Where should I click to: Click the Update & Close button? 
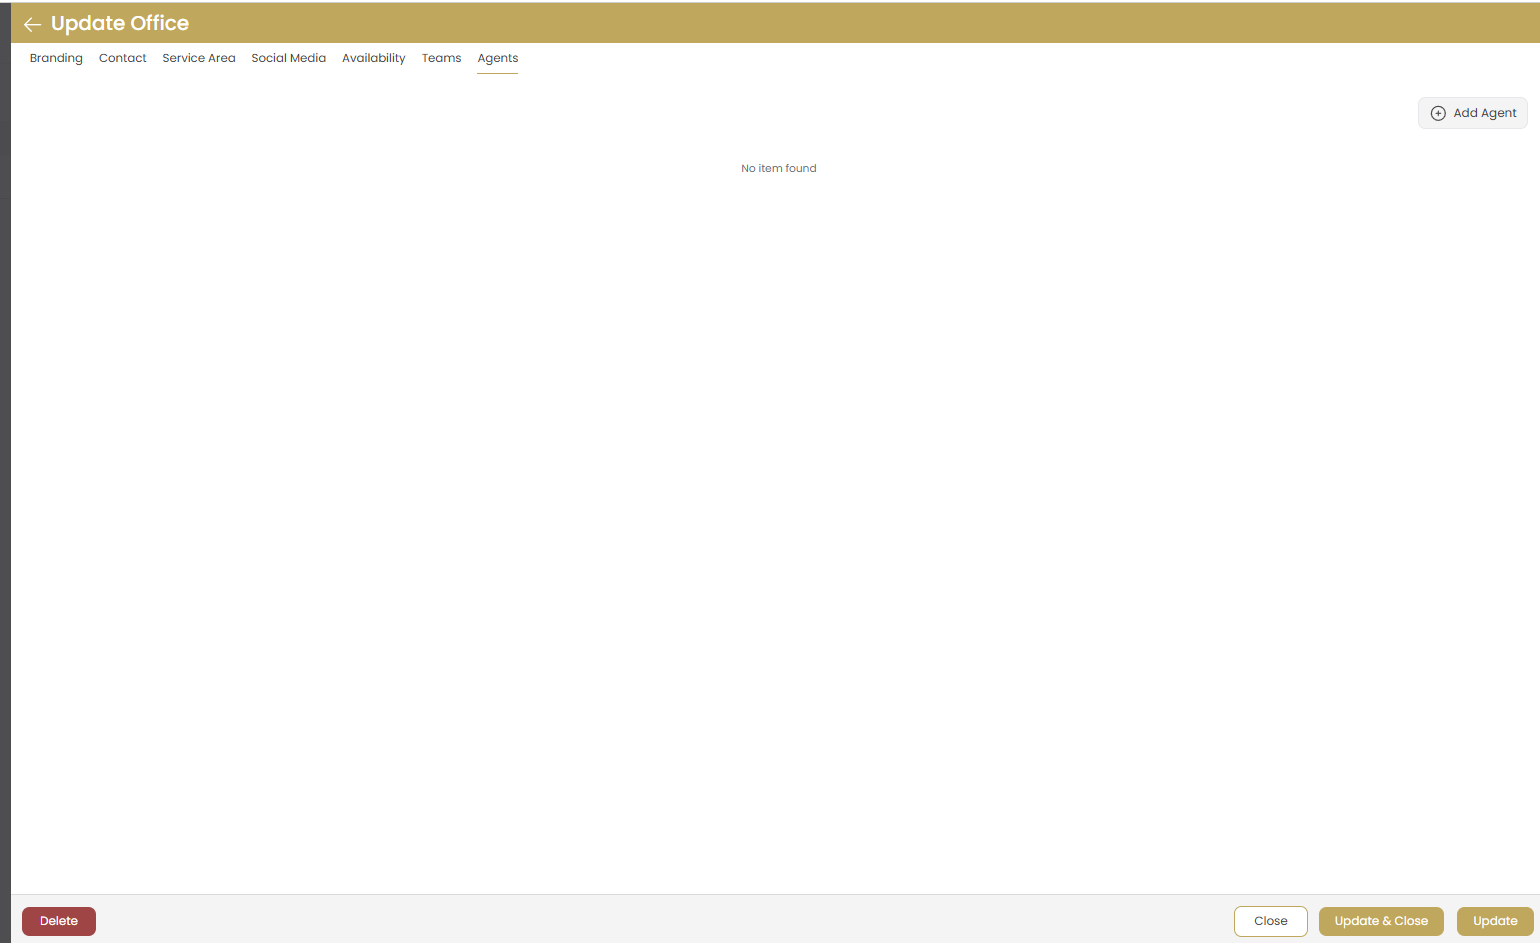click(x=1380, y=921)
